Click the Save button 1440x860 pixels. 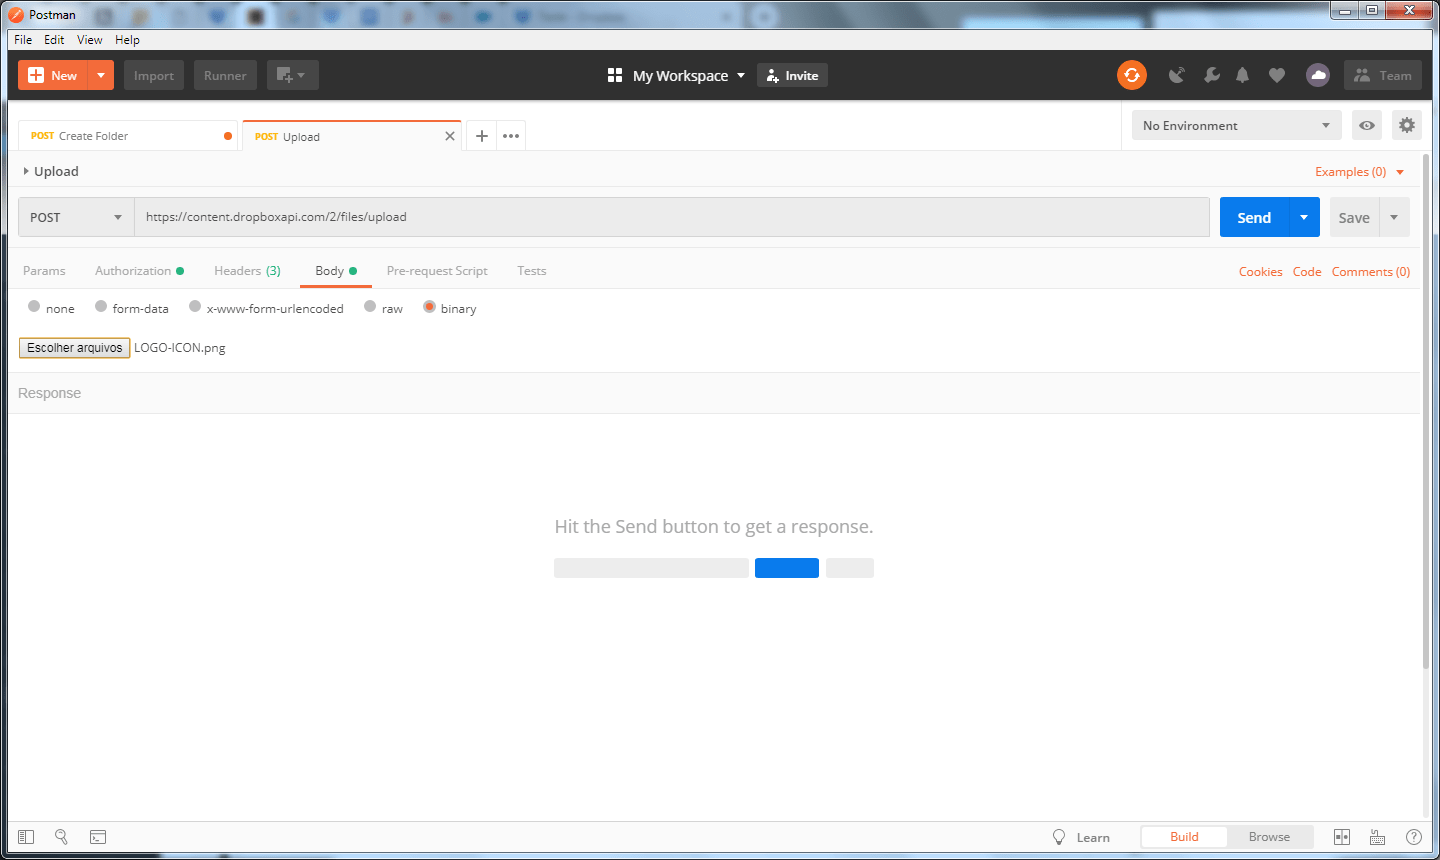pyautogui.click(x=1354, y=217)
